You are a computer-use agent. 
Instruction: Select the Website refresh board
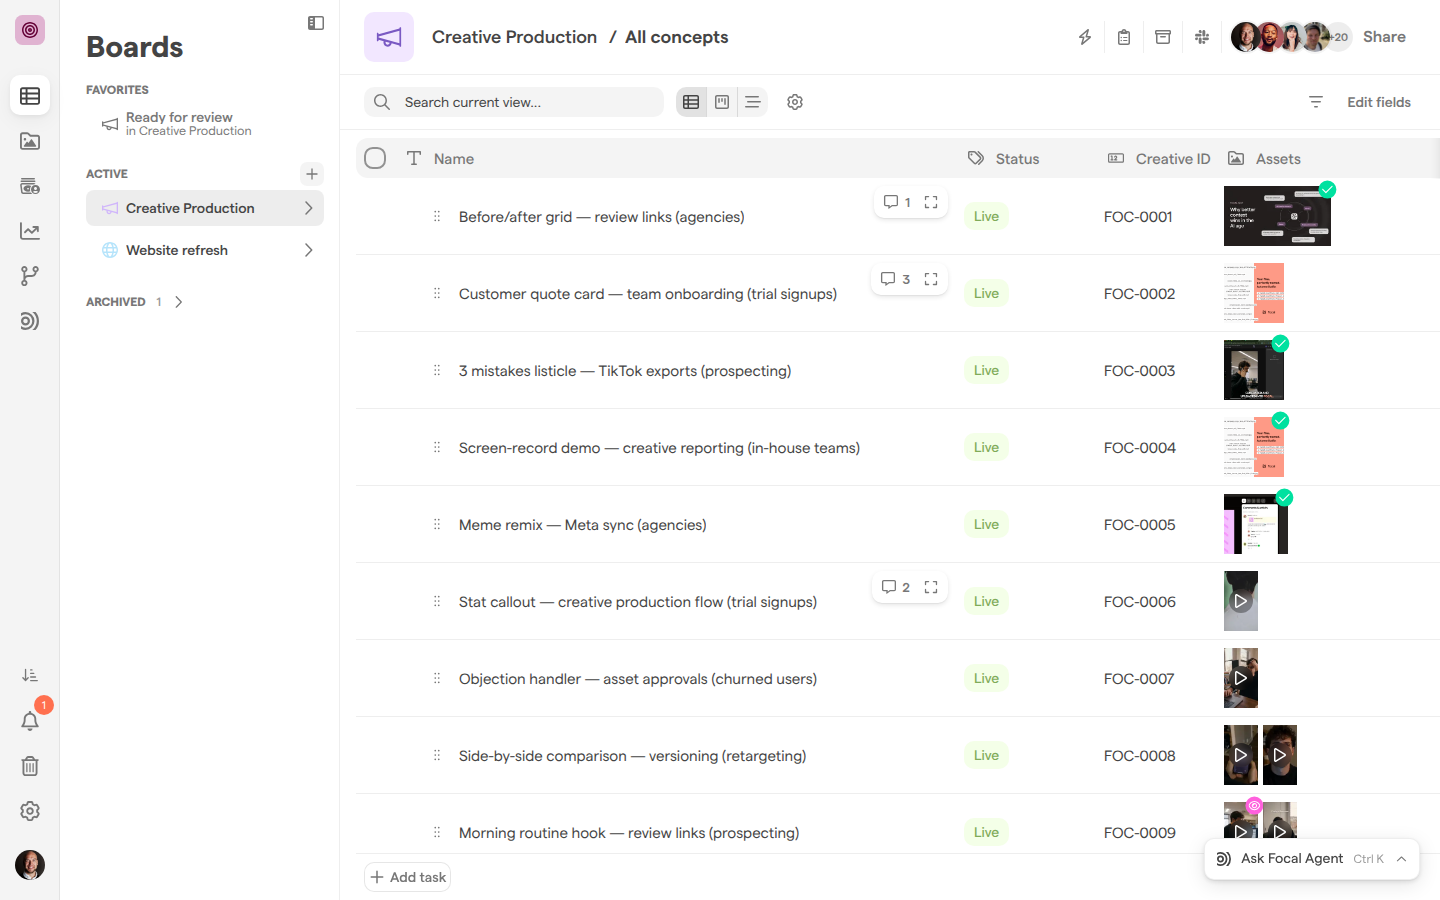205,250
